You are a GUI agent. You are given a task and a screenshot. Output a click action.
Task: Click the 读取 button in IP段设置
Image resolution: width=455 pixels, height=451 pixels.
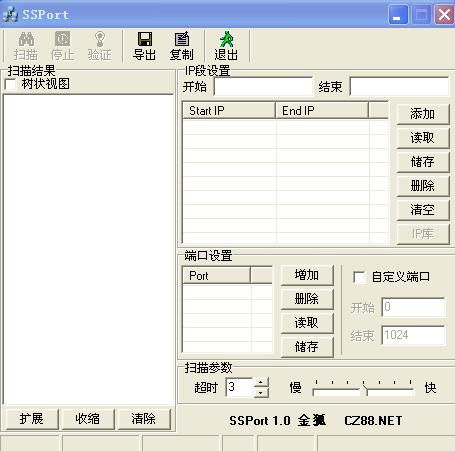point(423,138)
